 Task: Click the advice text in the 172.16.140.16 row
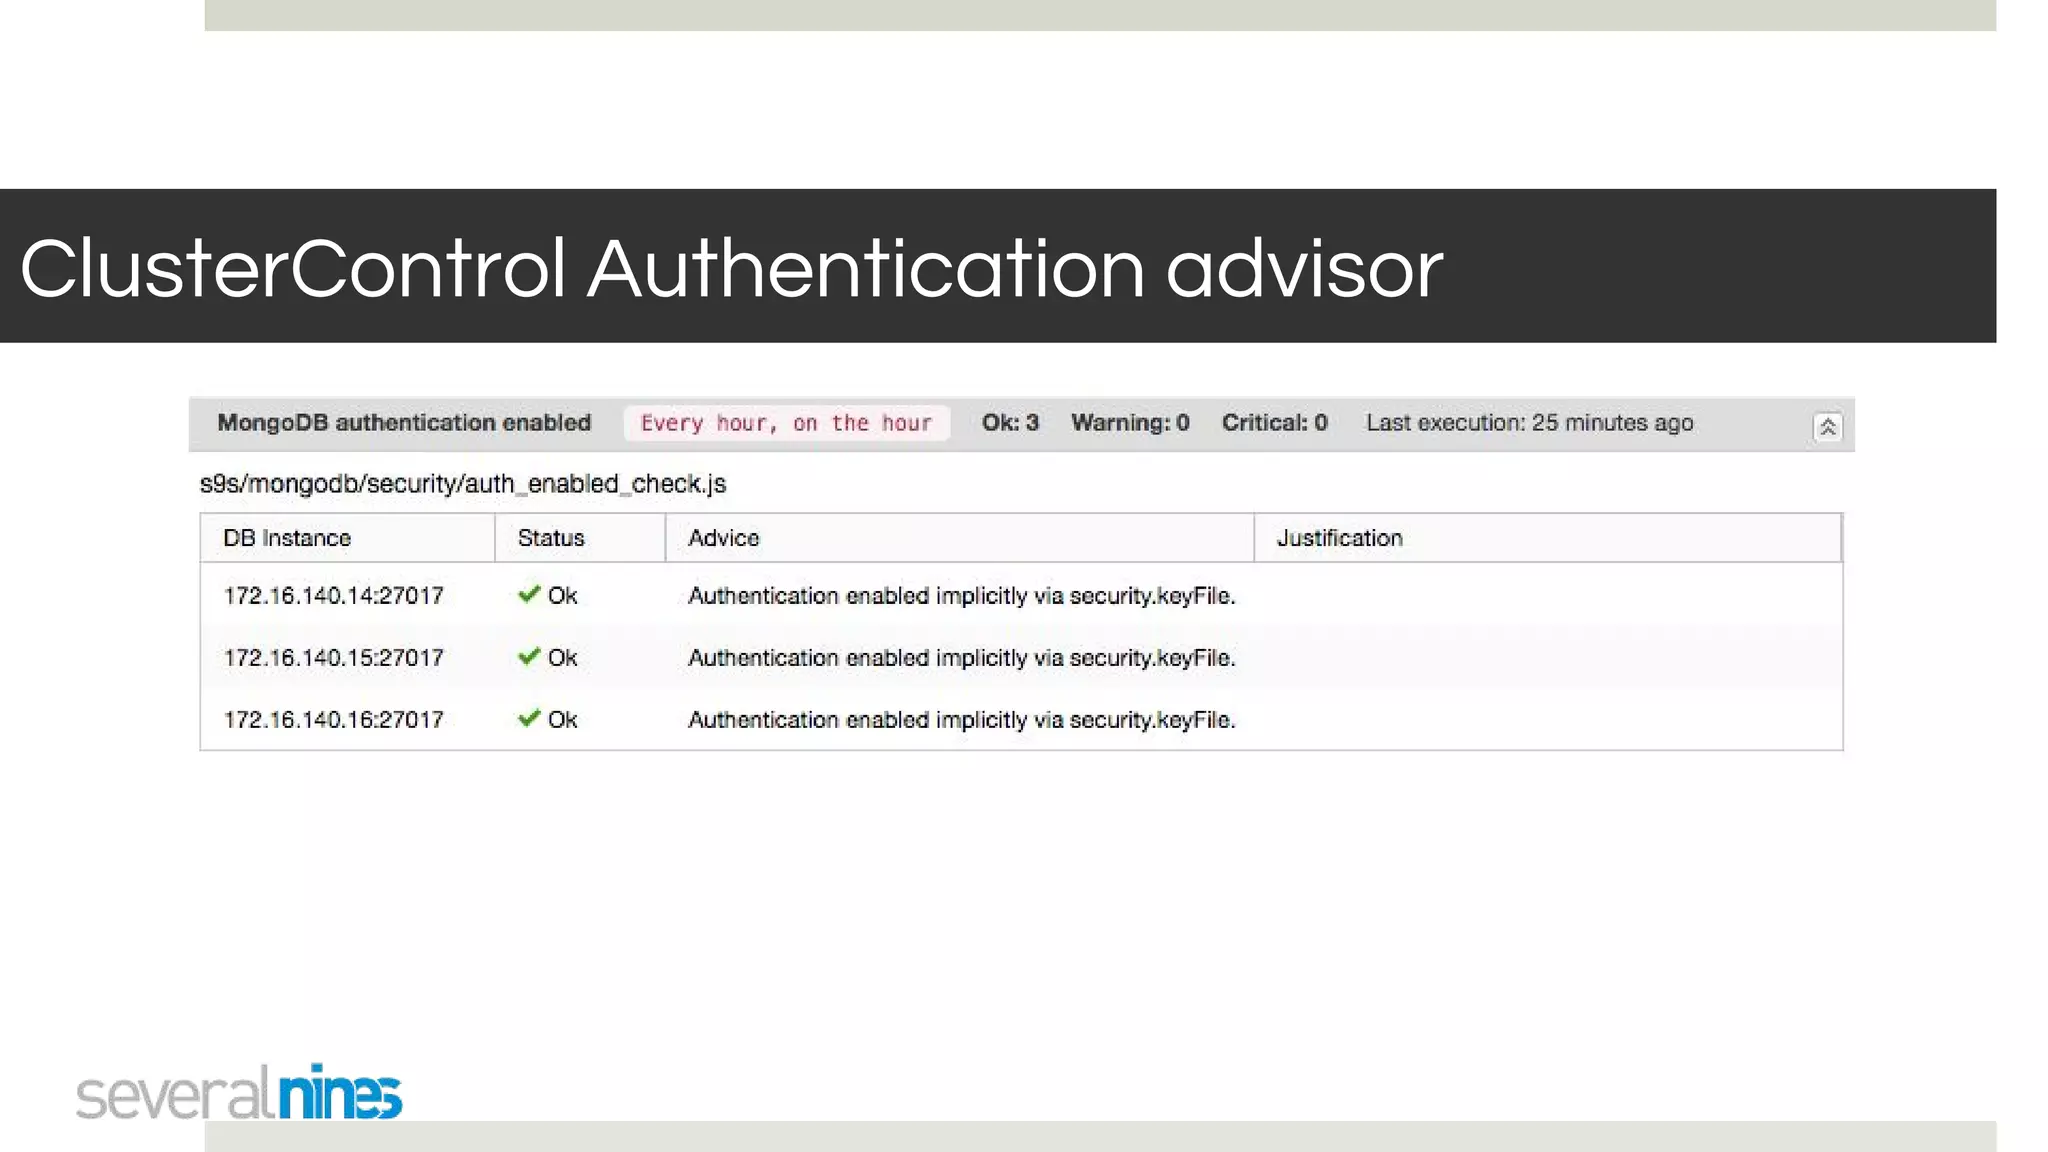coord(962,720)
